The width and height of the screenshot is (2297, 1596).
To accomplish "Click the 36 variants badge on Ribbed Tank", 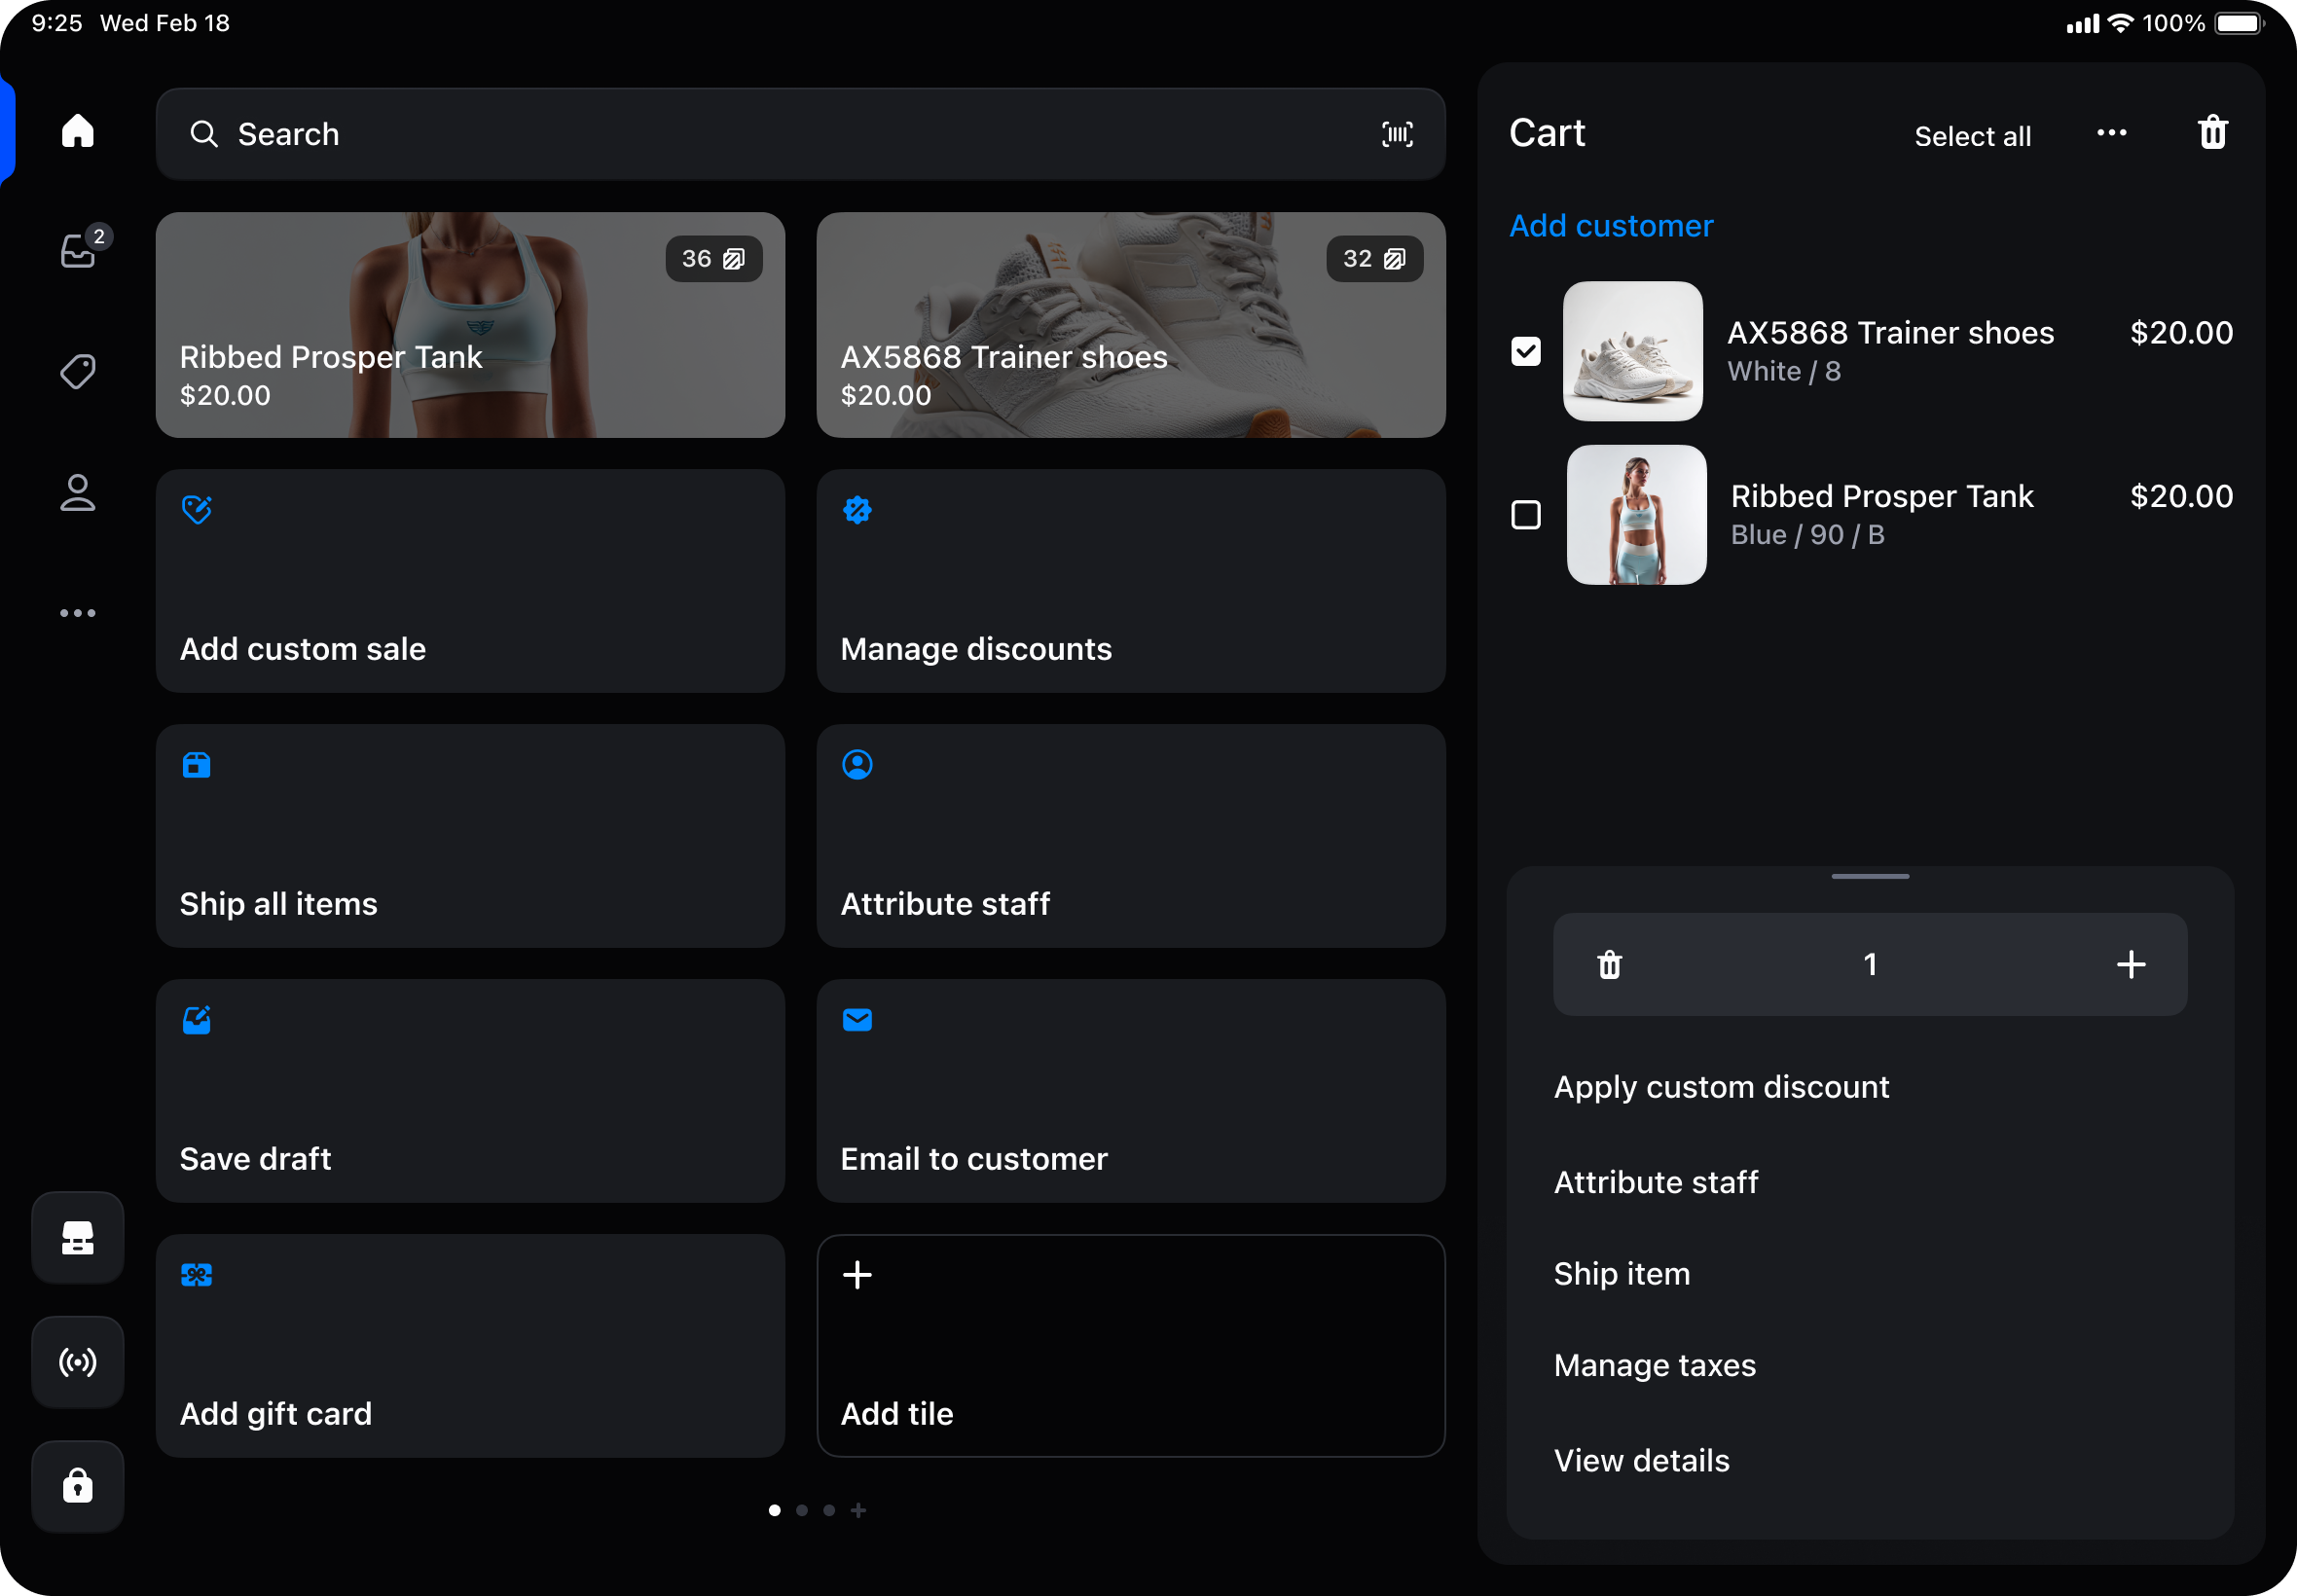I will tap(714, 259).
